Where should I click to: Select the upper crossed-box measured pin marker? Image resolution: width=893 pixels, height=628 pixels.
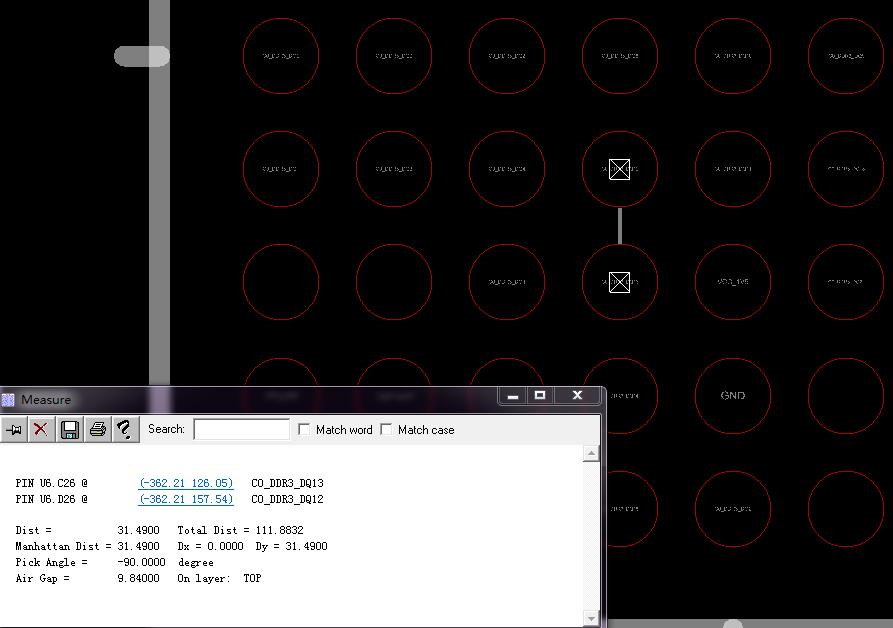coord(620,169)
